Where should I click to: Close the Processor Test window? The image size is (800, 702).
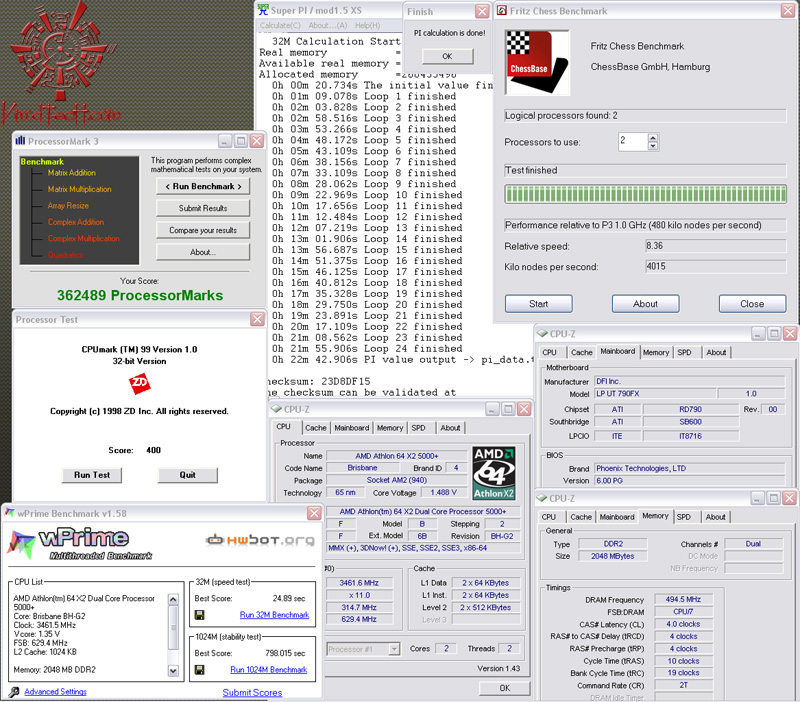257,319
